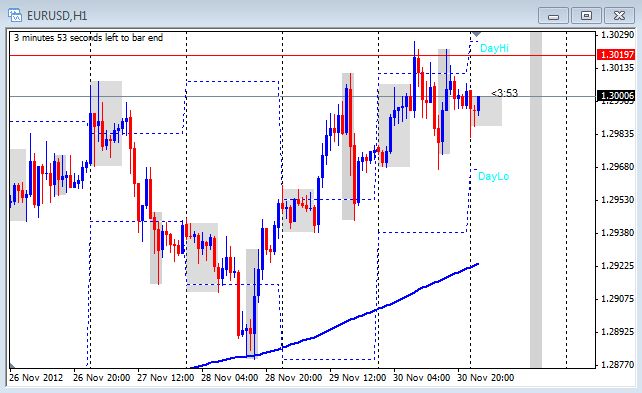Click the 1.30290 price scale value
The width and height of the screenshot is (642, 393).
pyautogui.click(x=617, y=35)
